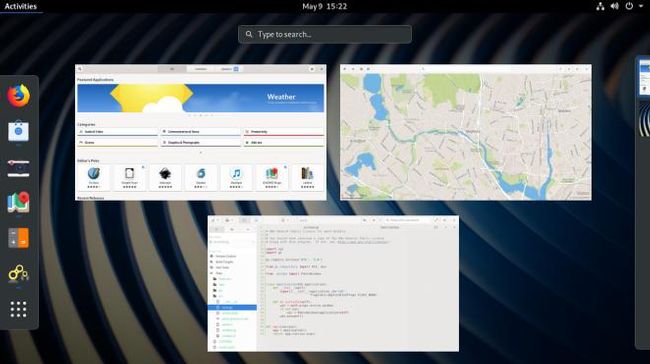Open document scanner app in Editor's Picks
This screenshot has height=364, width=650.
(129, 177)
